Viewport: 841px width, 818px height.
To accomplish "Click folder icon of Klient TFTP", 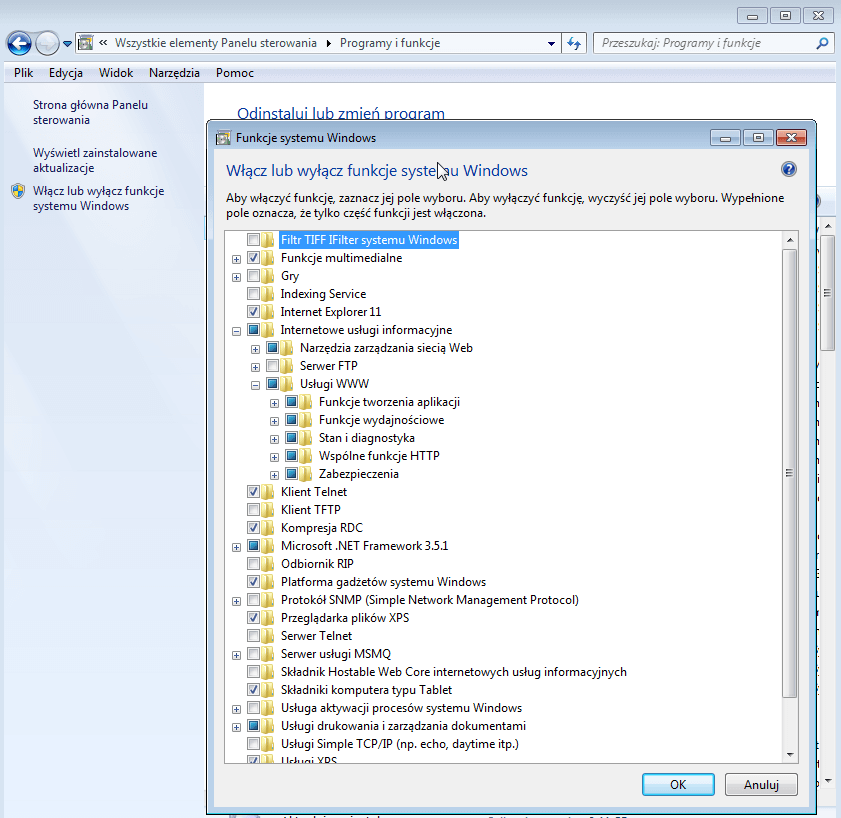I will click(x=268, y=510).
